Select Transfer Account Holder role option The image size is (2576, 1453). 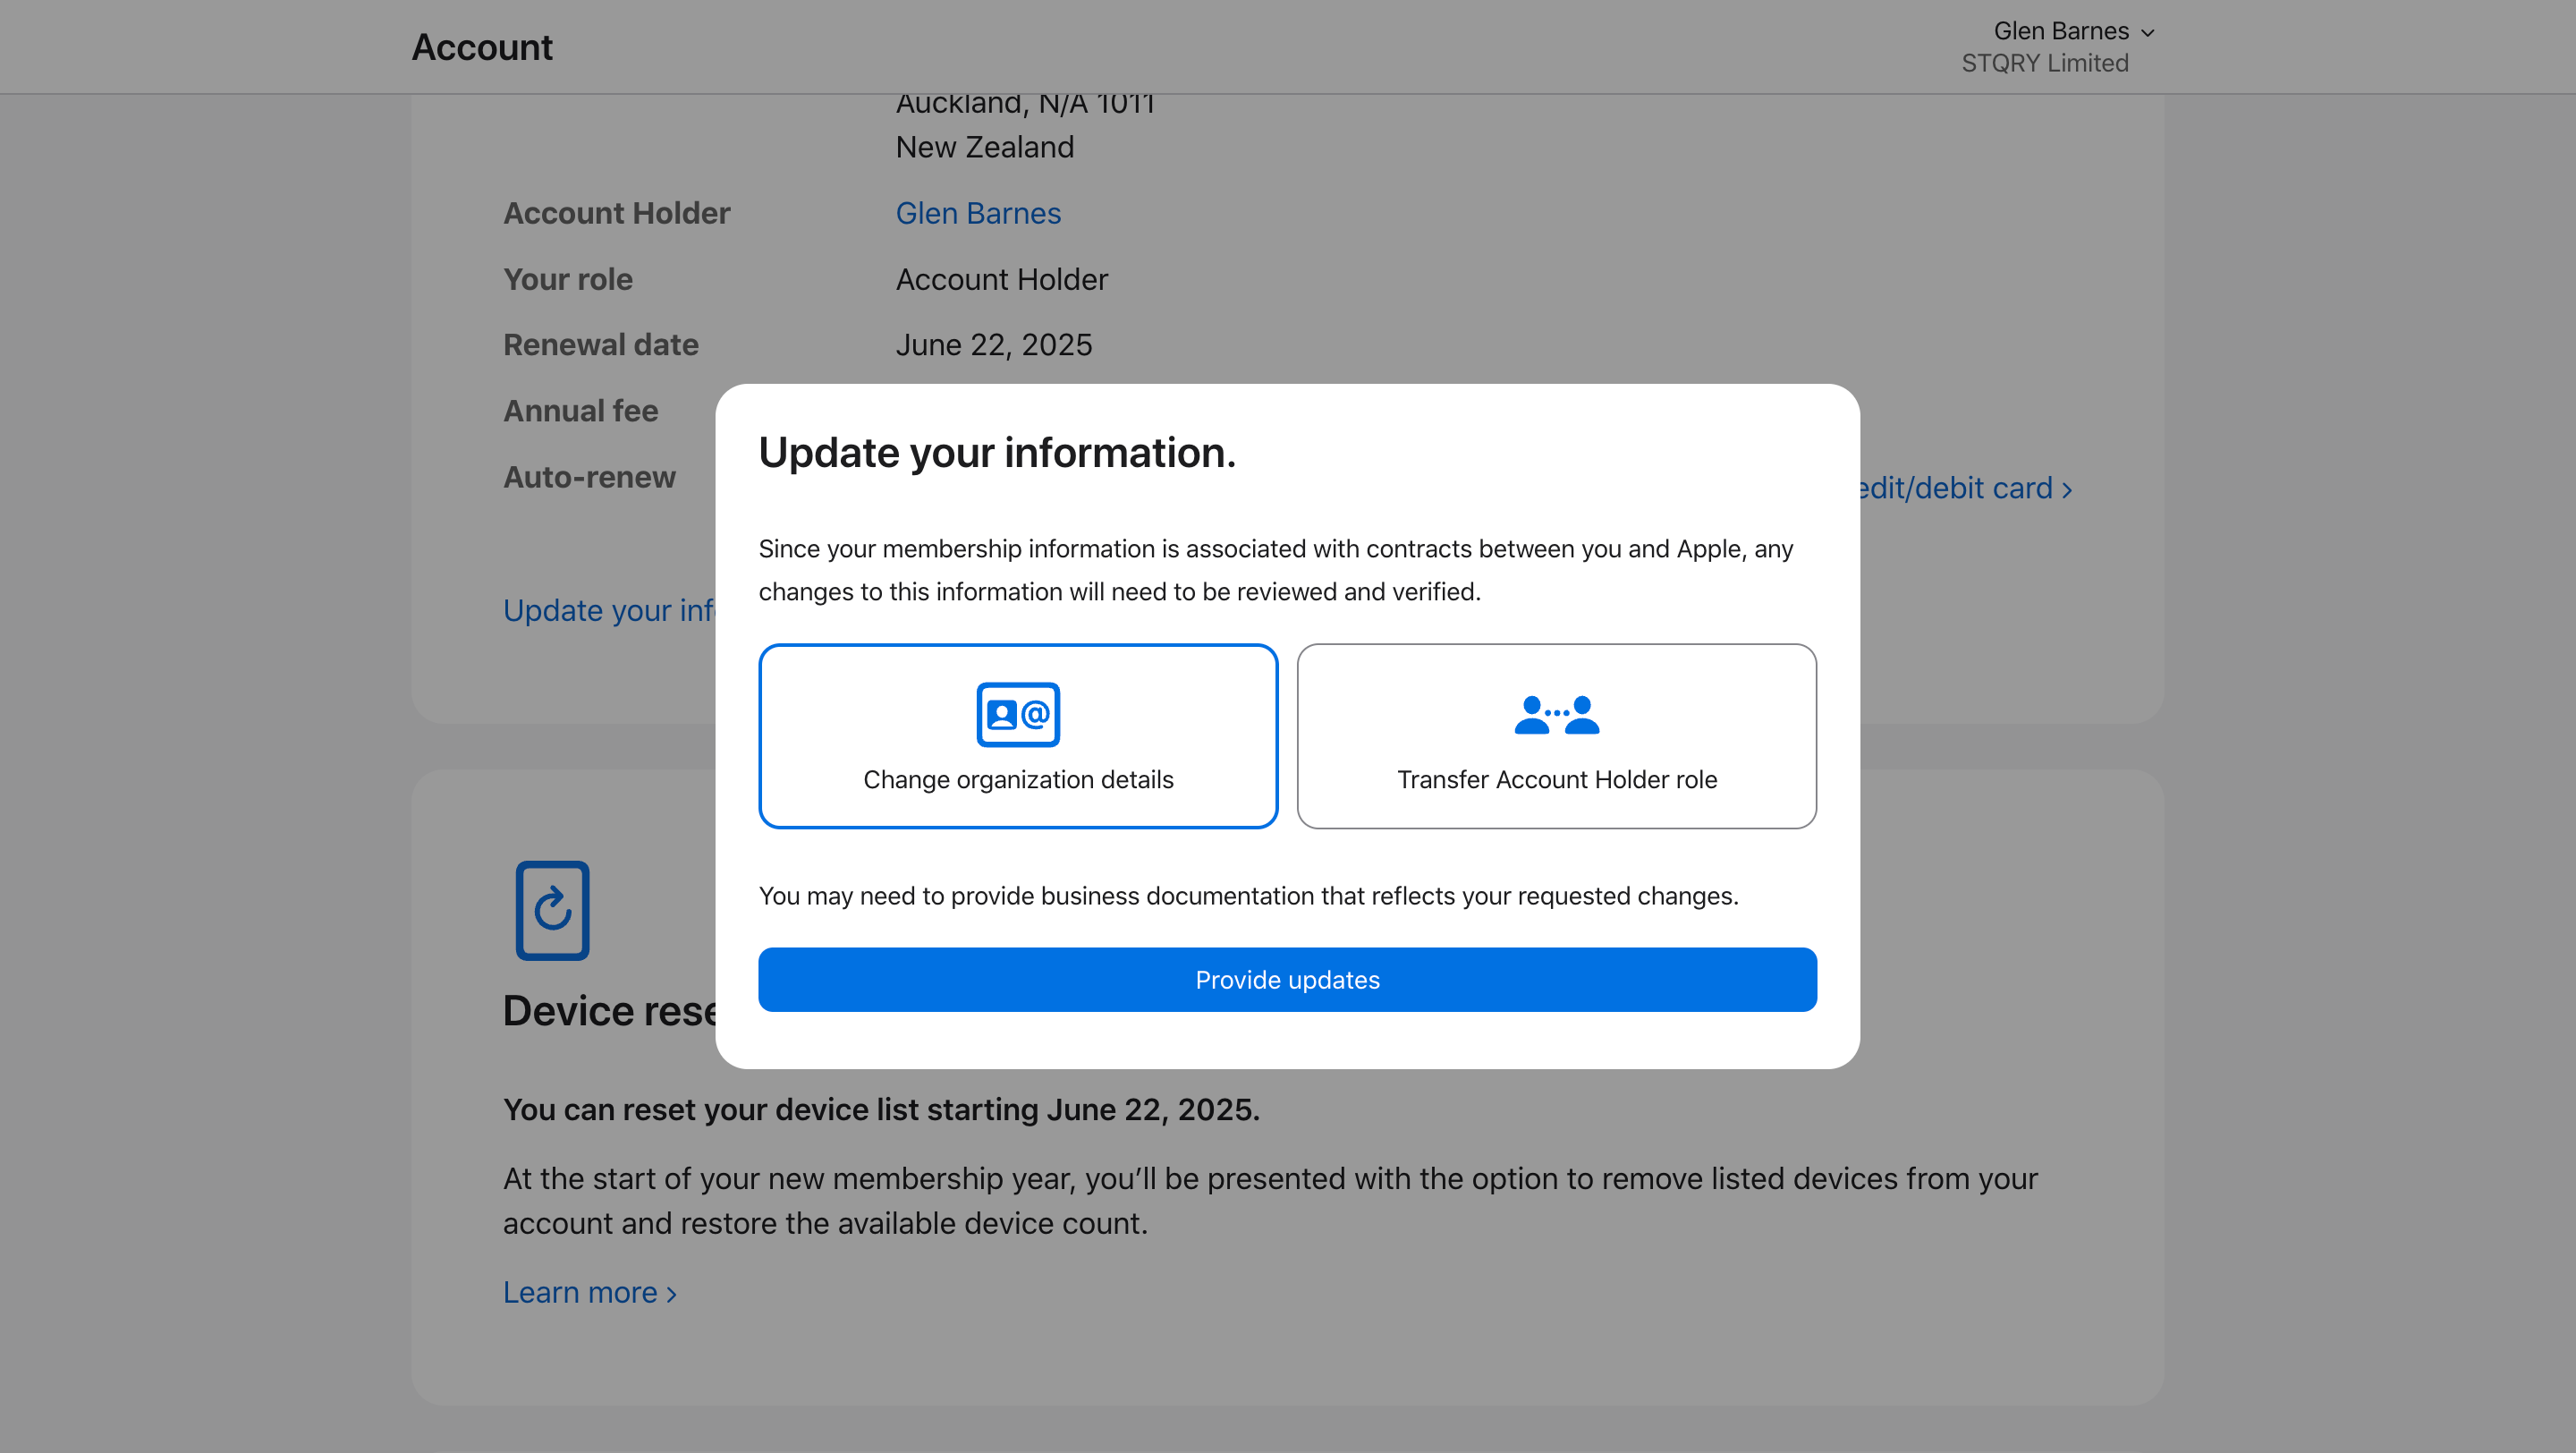(1556, 736)
